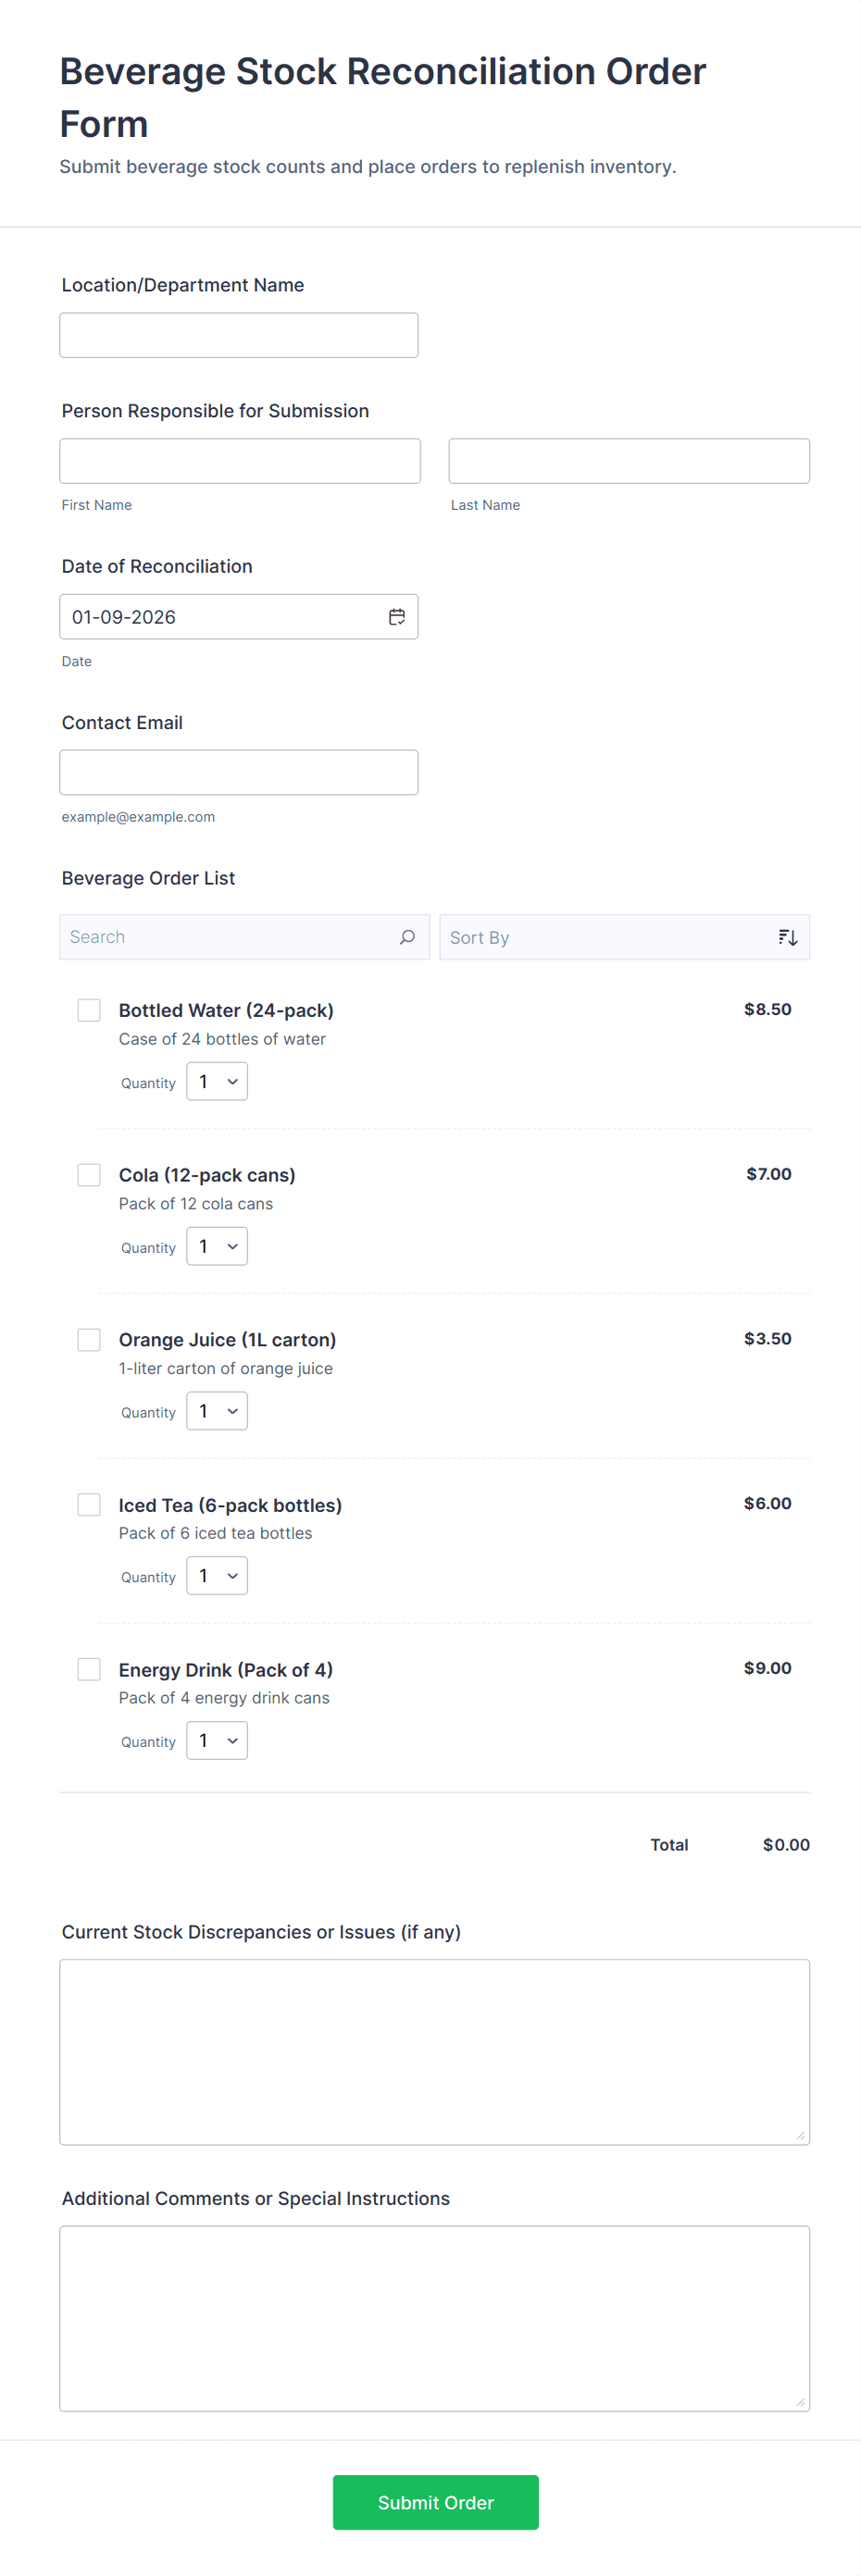Viewport: 861px width, 2576px height.
Task: Expand the Cola quantity selector
Action: tap(216, 1246)
